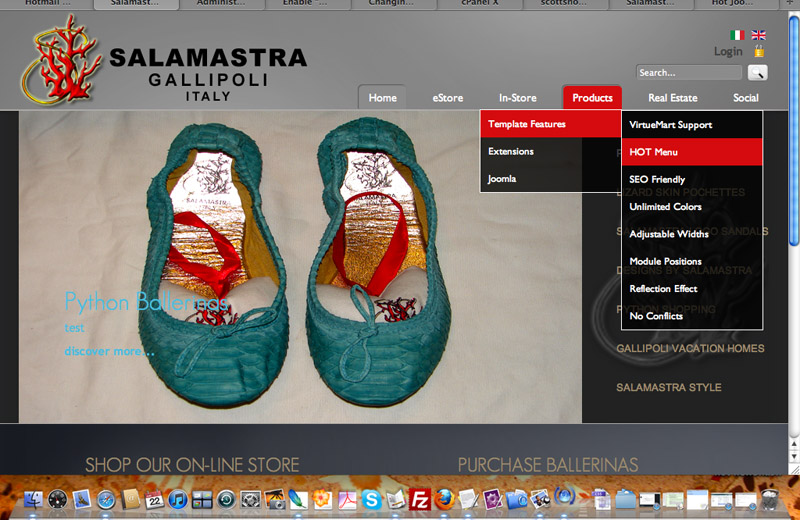Launch Safari compass icon in the dock

click(106, 499)
